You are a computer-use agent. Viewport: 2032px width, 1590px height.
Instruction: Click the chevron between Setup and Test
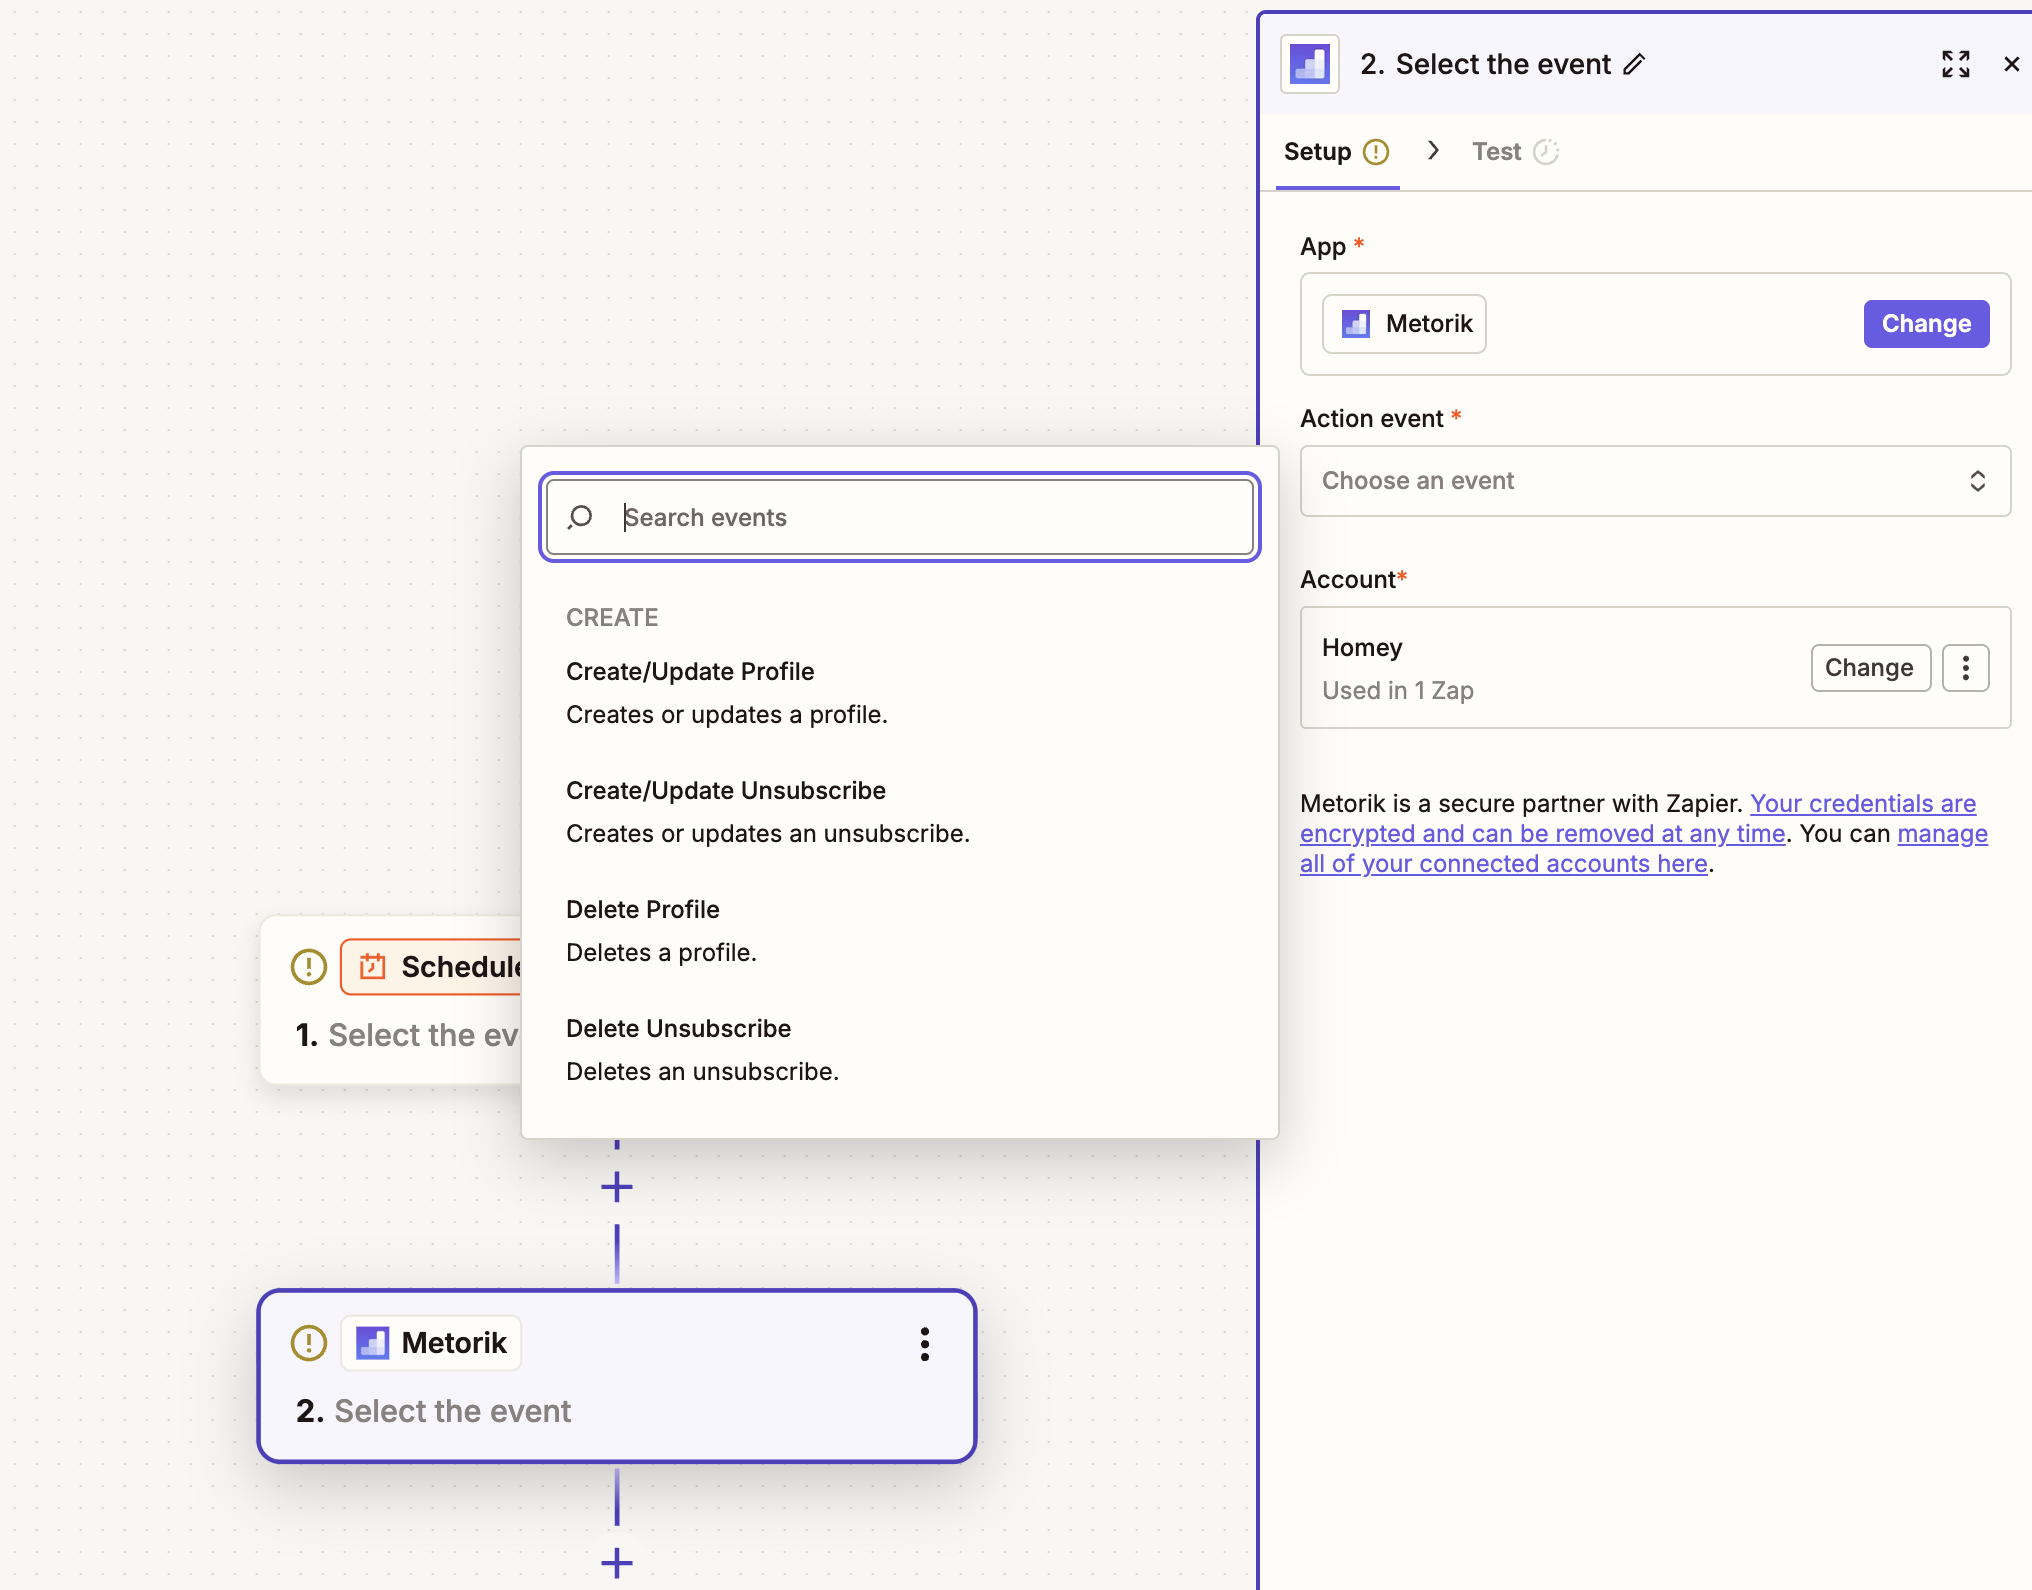coord(1433,151)
